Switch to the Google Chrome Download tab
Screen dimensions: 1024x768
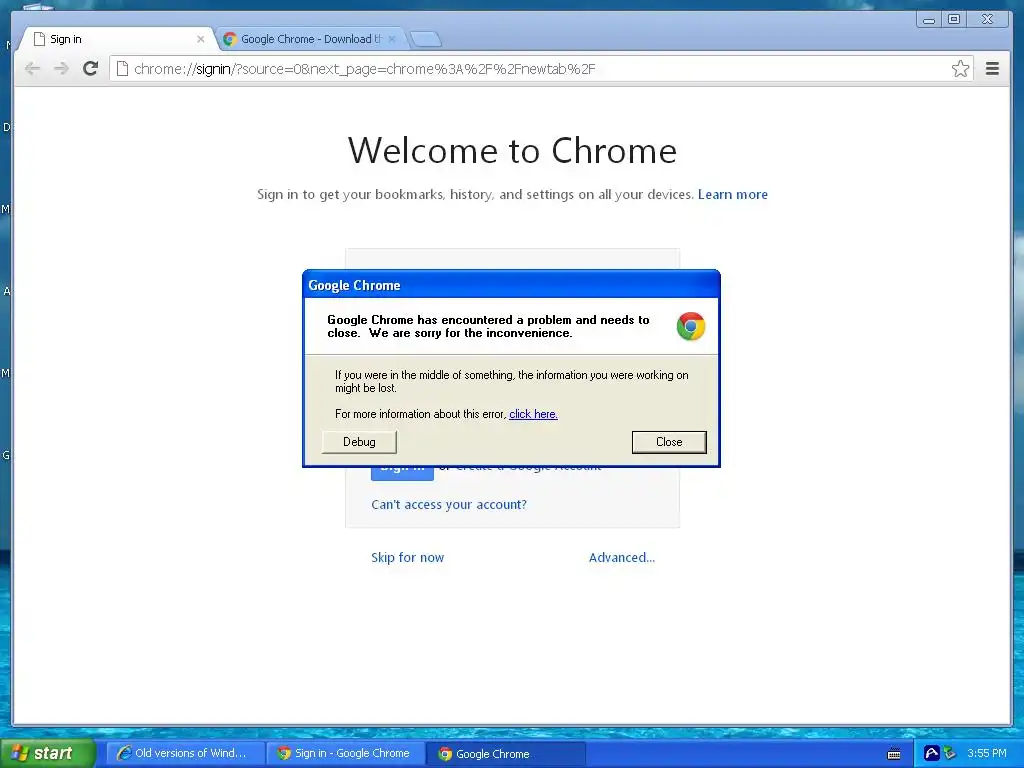pyautogui.click(x=310, y=39)
